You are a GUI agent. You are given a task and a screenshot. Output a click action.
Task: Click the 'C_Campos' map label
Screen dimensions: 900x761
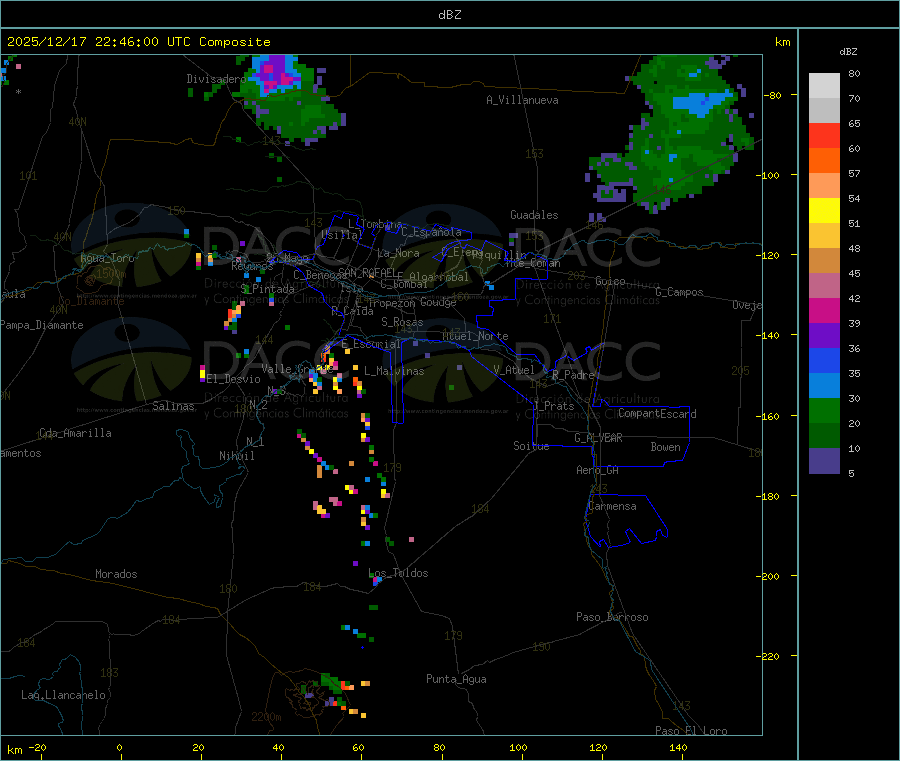tap(679, 292)
